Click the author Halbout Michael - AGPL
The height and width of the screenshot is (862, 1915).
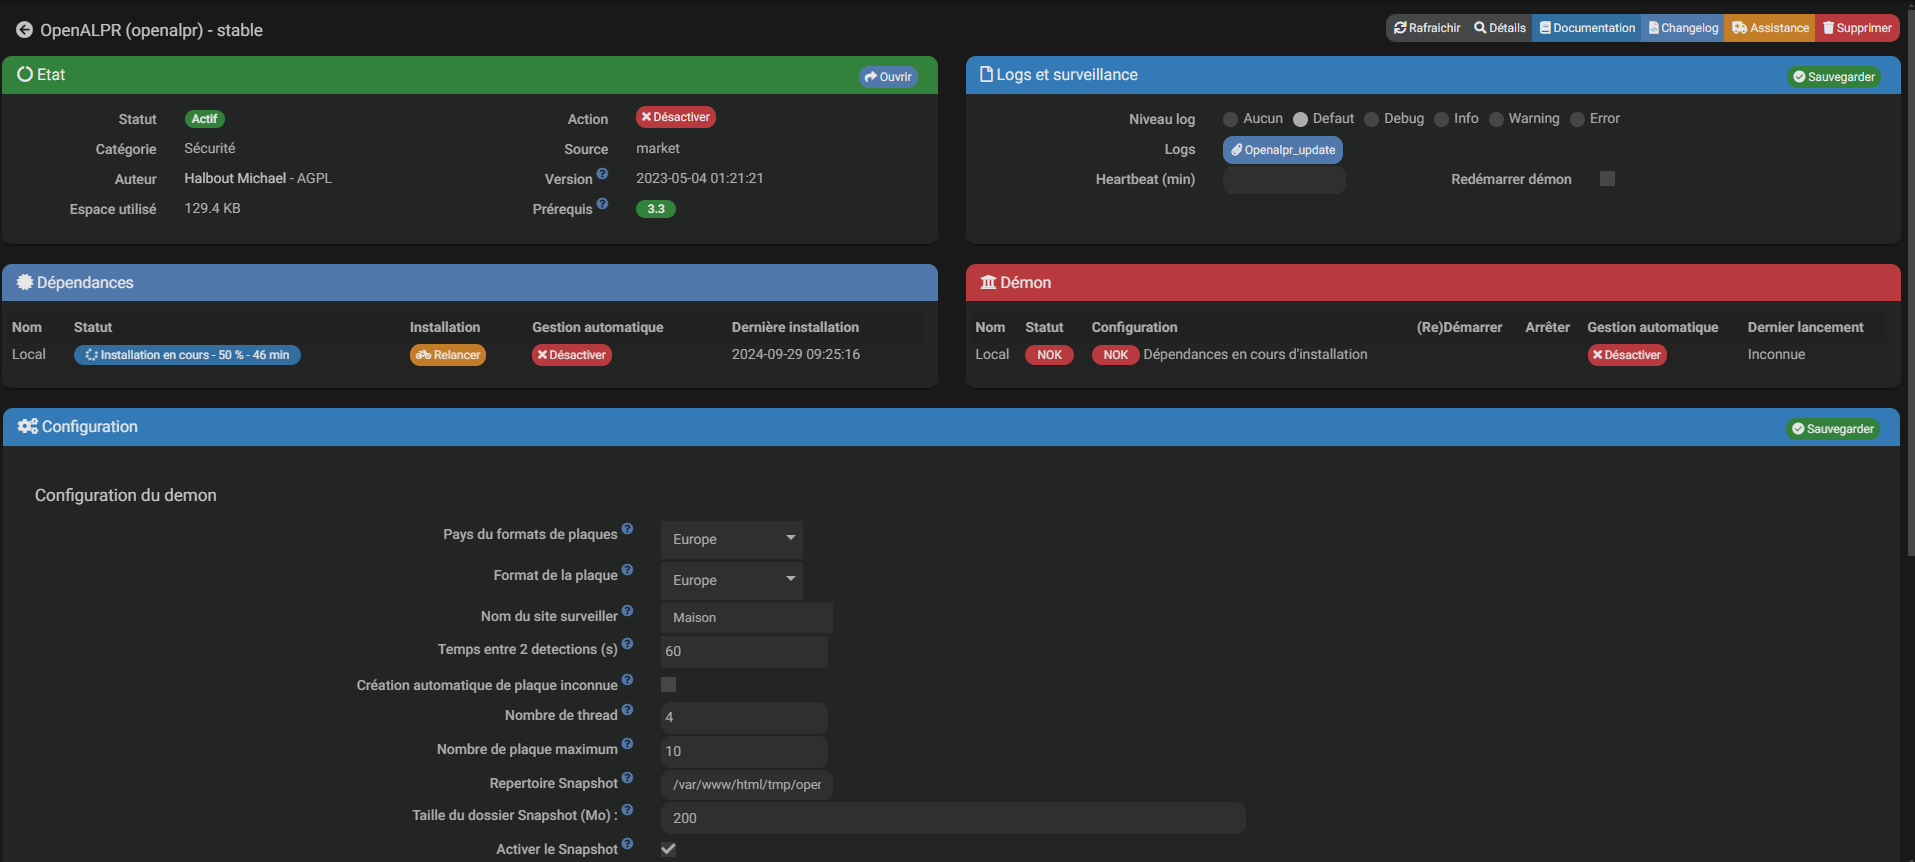click(258, 178)
